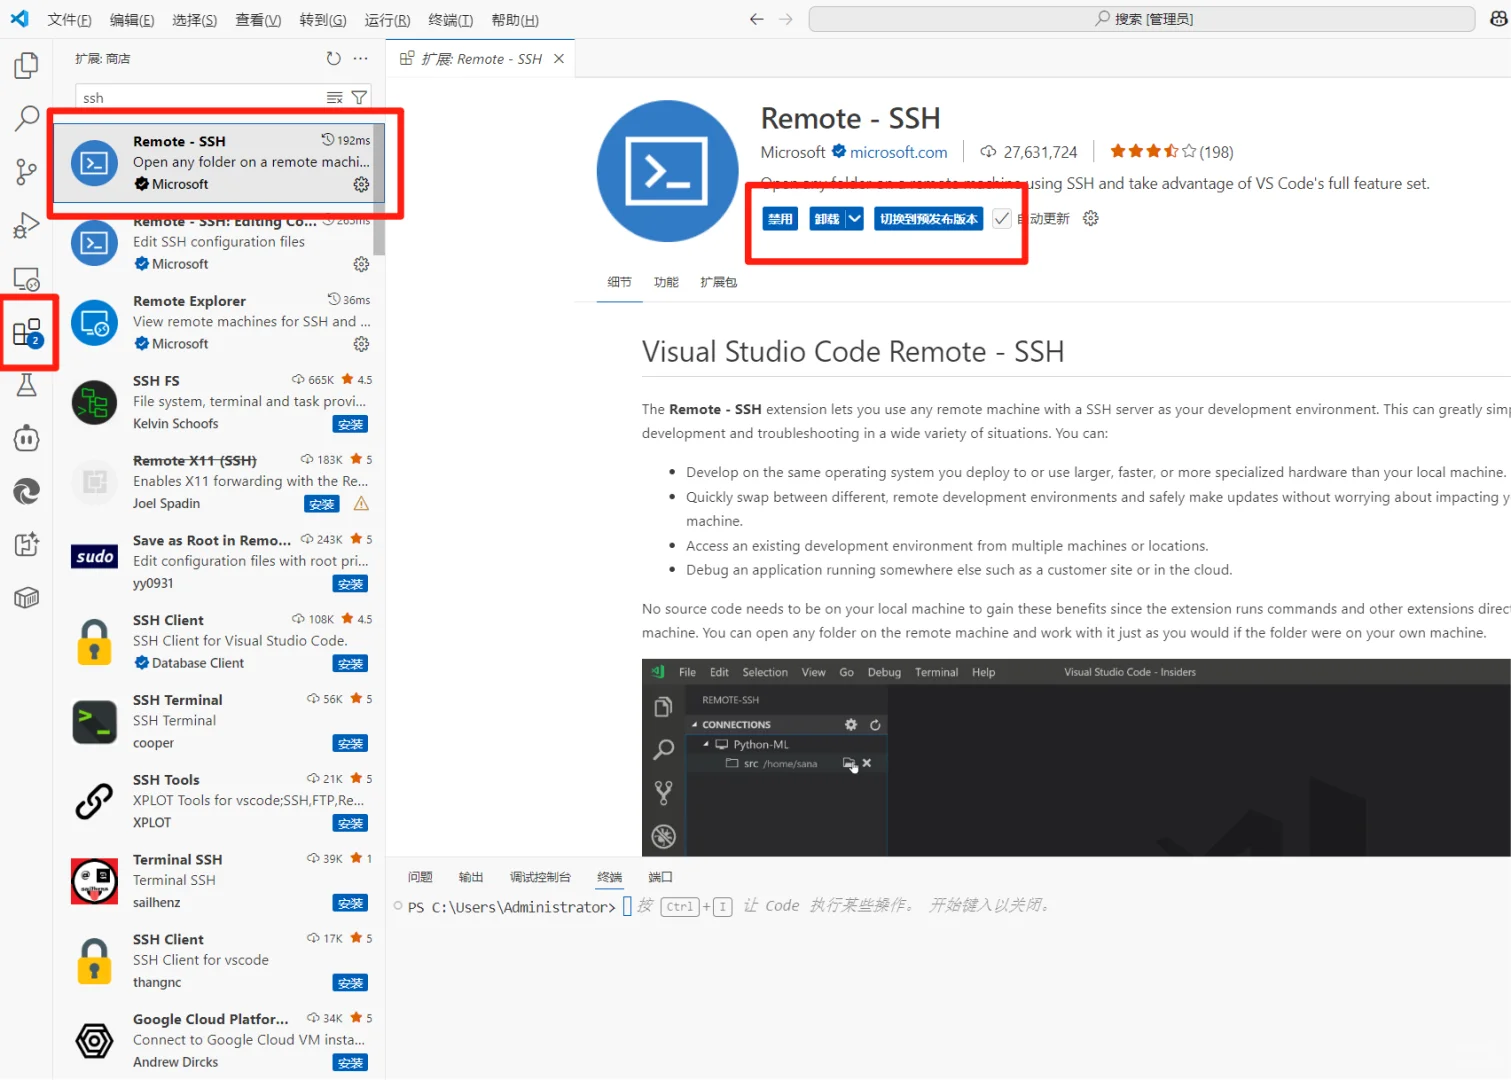The width and height of the screenshot is (1511, 1080).
Task: Open the manage gear beside auto-update
Action: pos(1090,218)
